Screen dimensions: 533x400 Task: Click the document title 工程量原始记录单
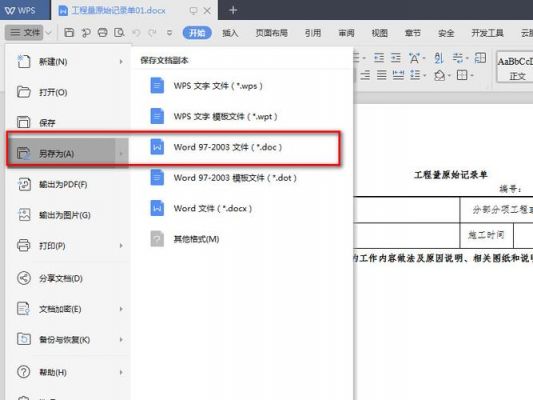(x=451, y=175)
